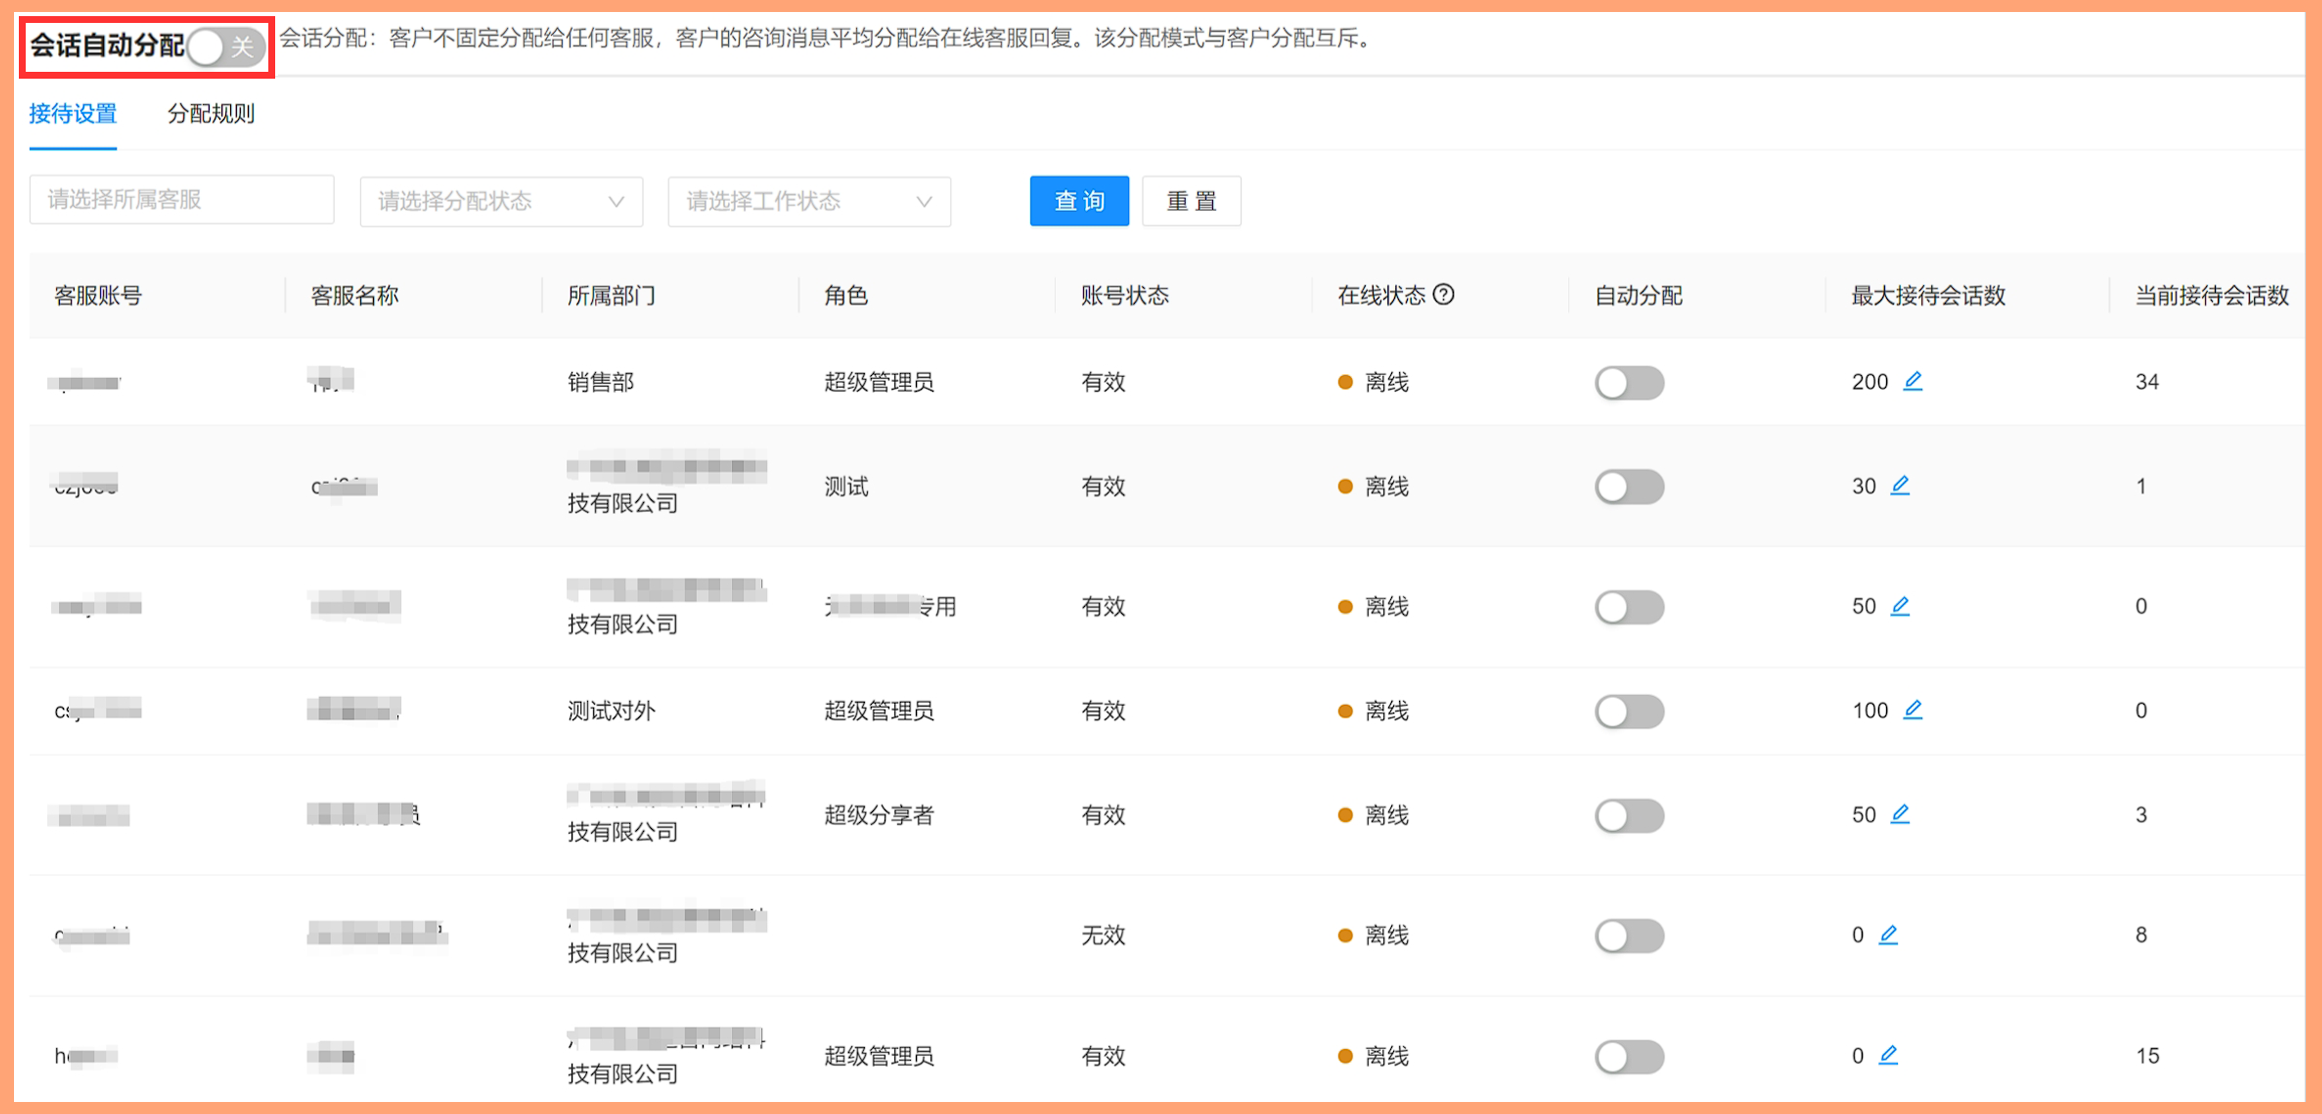
Task: Click 超级管理员 in the 测试对外 row
Action: pos(879,711)
